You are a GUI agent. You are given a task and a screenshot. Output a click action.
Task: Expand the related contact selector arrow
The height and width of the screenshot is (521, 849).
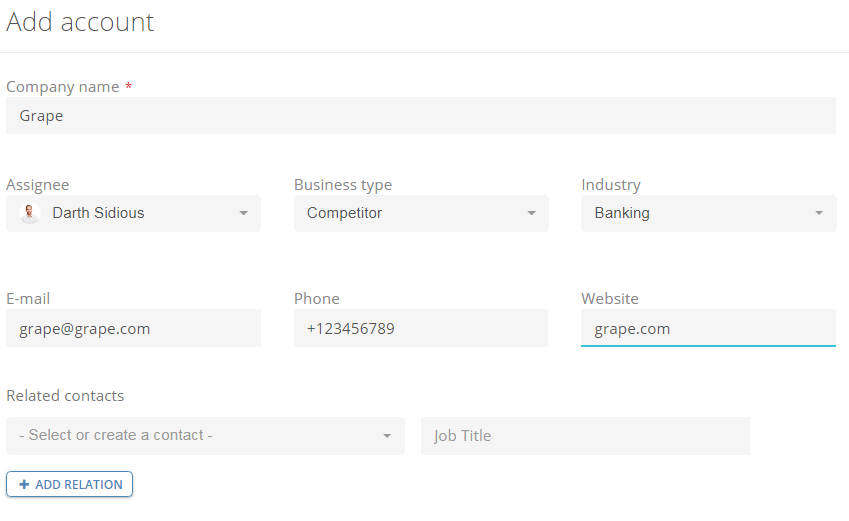[x=387, y=436]
